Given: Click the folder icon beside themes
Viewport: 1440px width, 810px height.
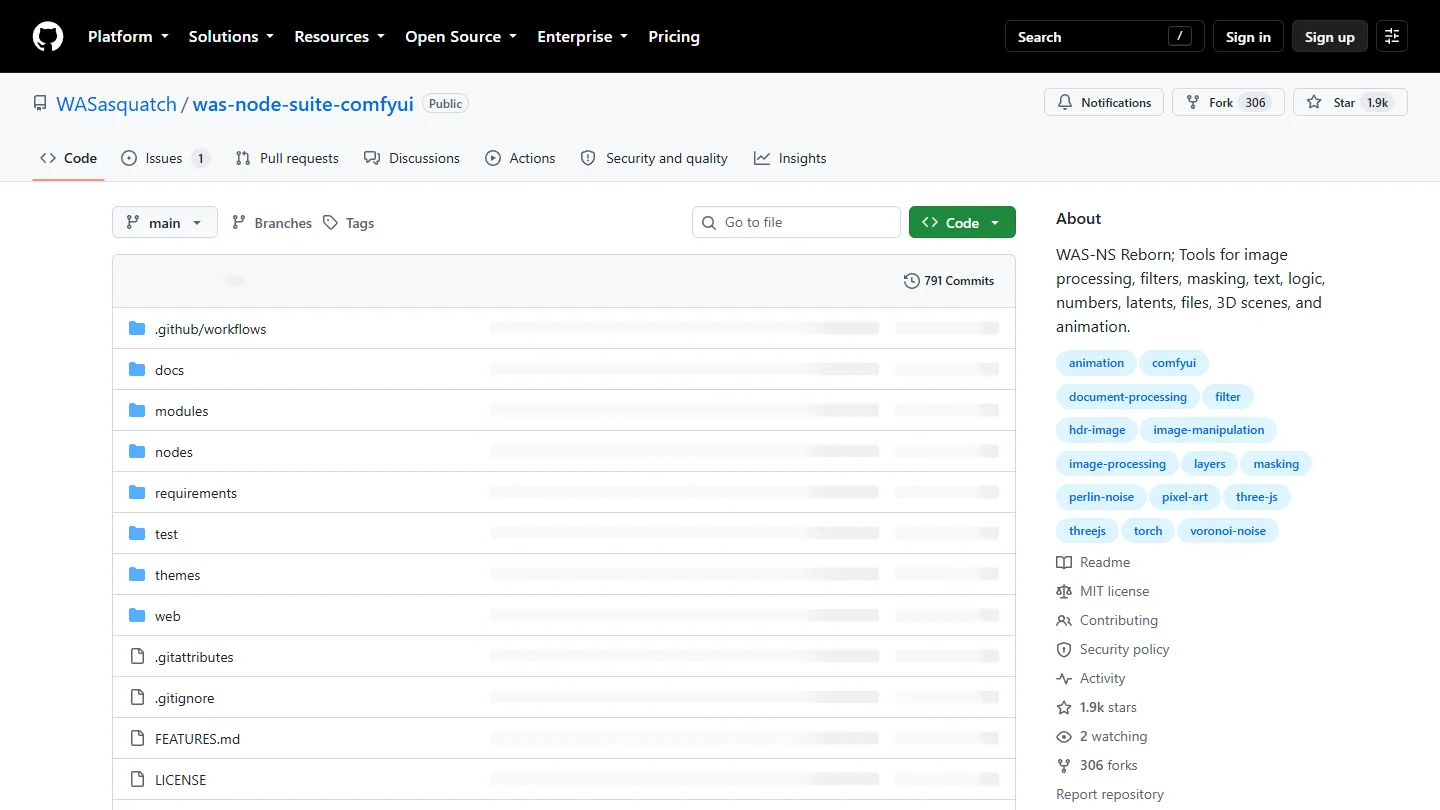Looking at the screenshot, I should [137, 575].
